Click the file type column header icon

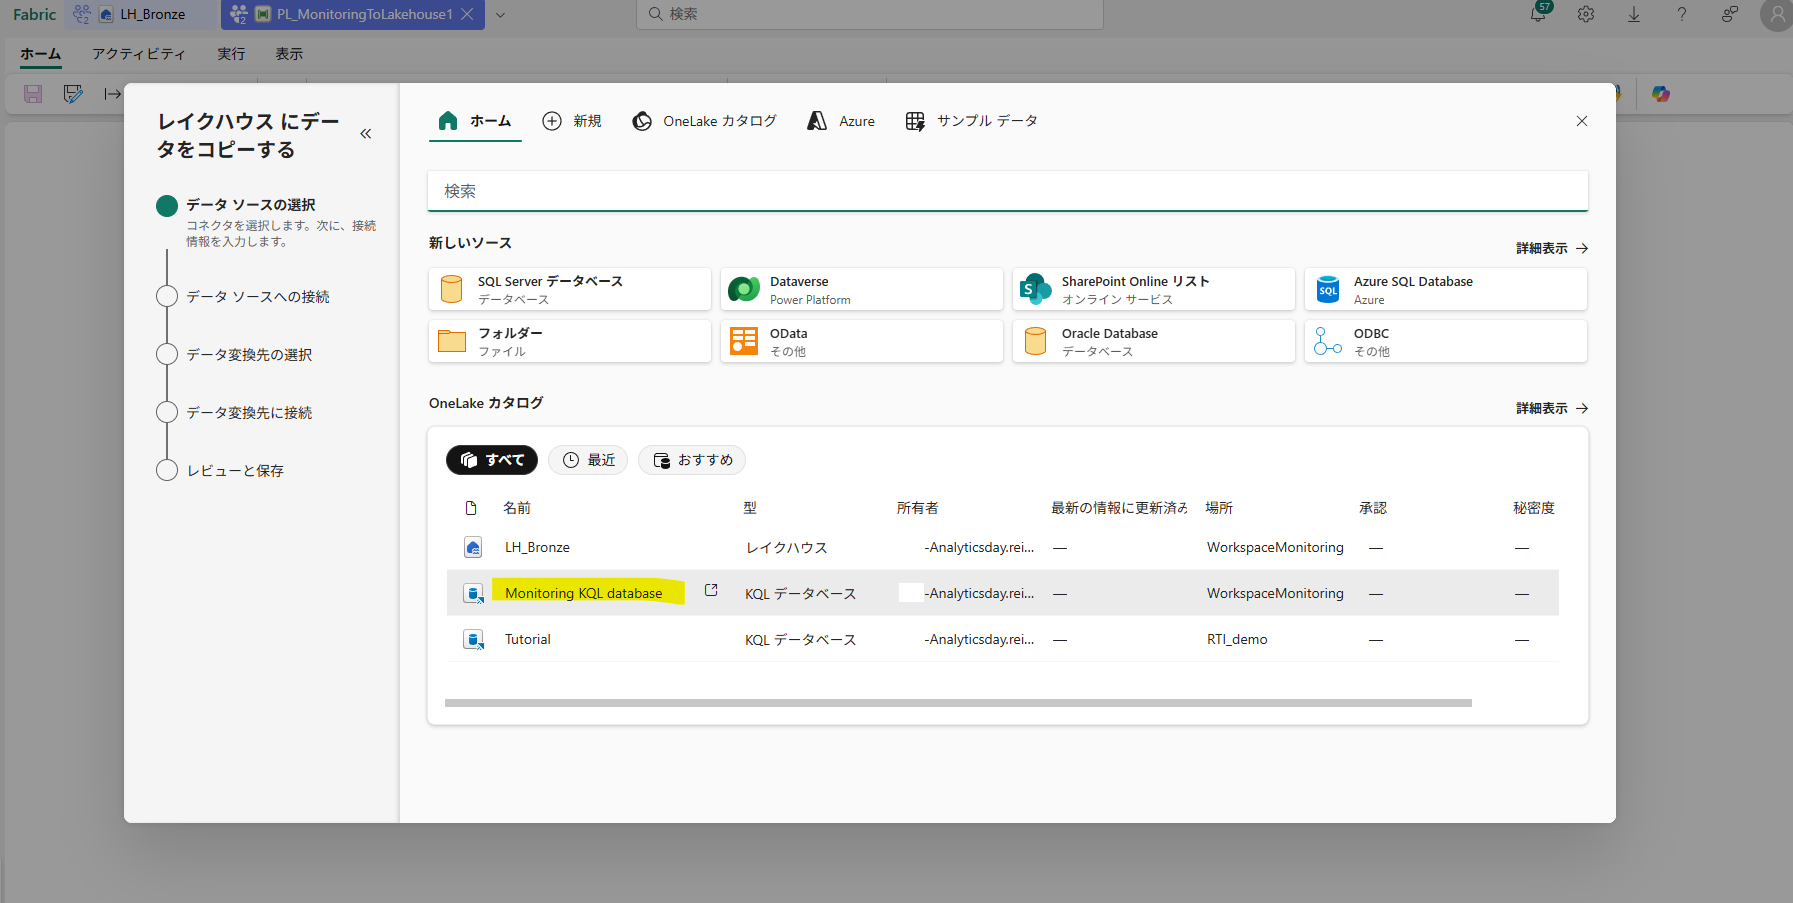click(471, 508)
